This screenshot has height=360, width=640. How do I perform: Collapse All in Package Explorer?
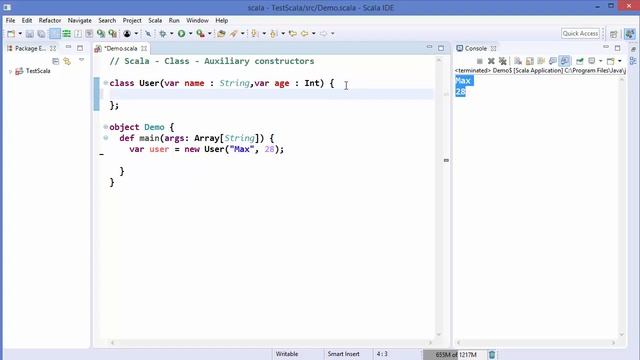click(56, 61)
